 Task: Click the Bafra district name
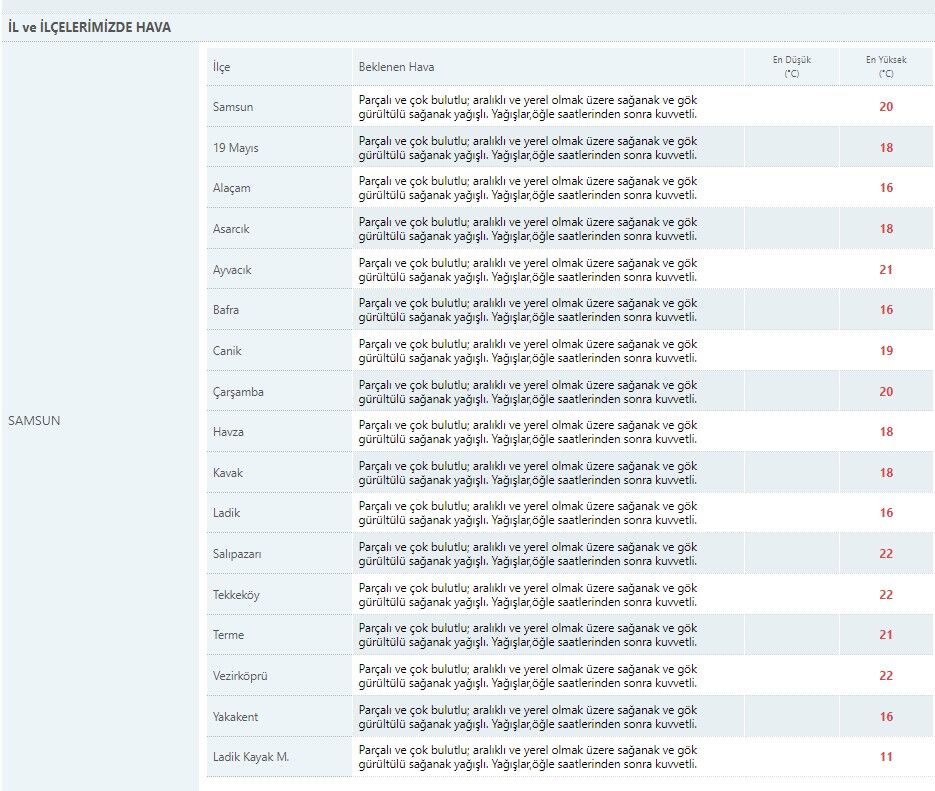click(x=226, y=310)
